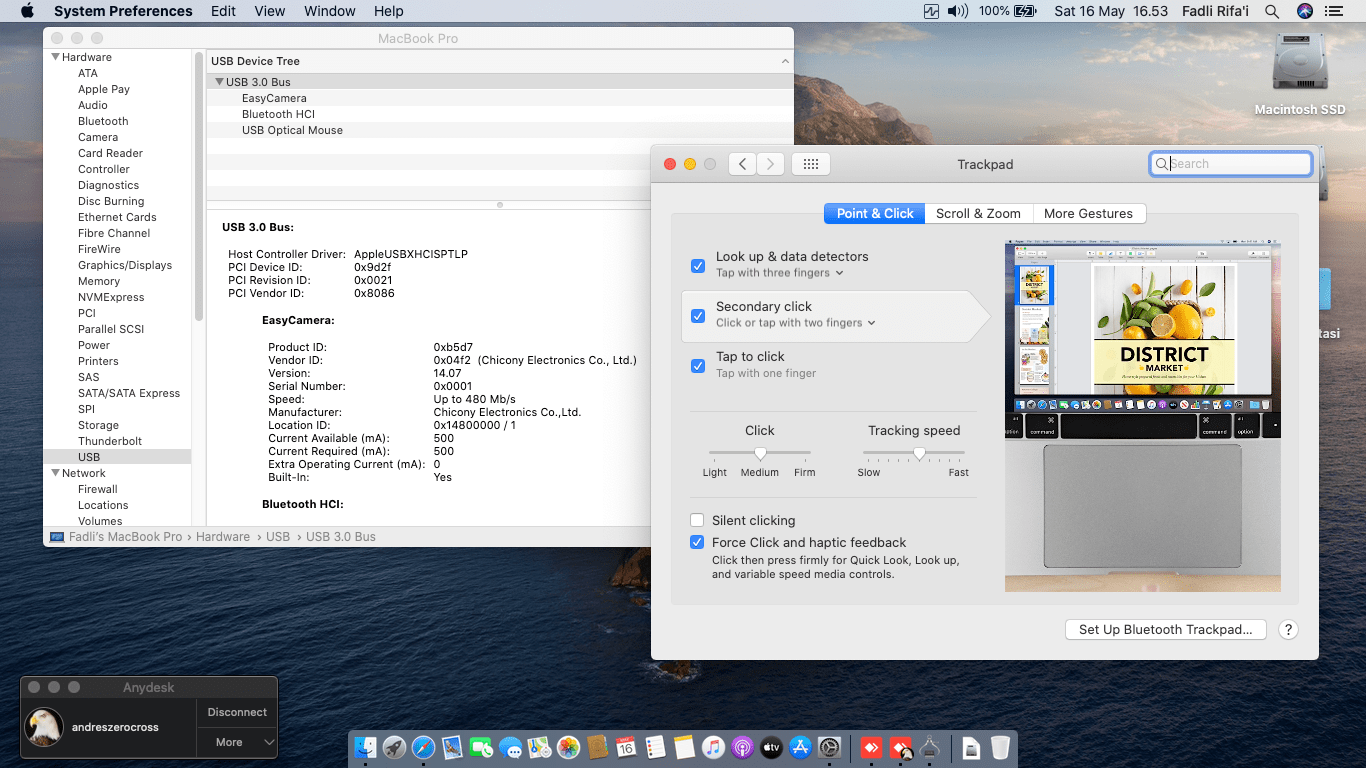The image size is (1366, 768).
Task: Disable Tap to click checkbox
Action: pyautogui.click(x=698, y=365)
